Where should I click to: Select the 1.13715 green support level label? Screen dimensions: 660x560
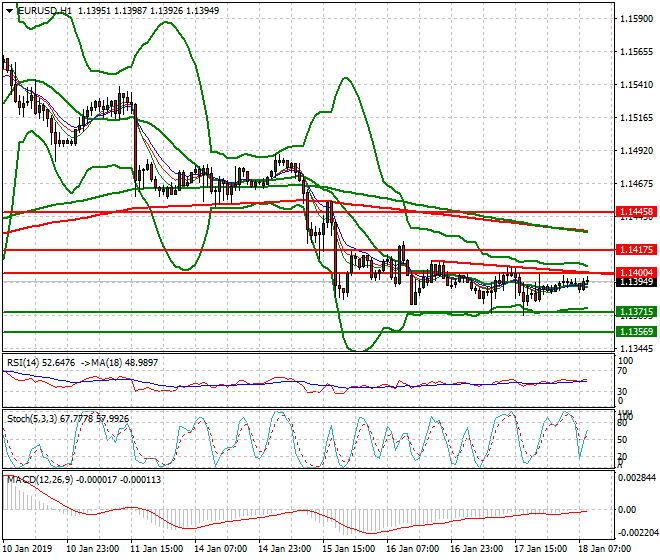pos(636,312)
